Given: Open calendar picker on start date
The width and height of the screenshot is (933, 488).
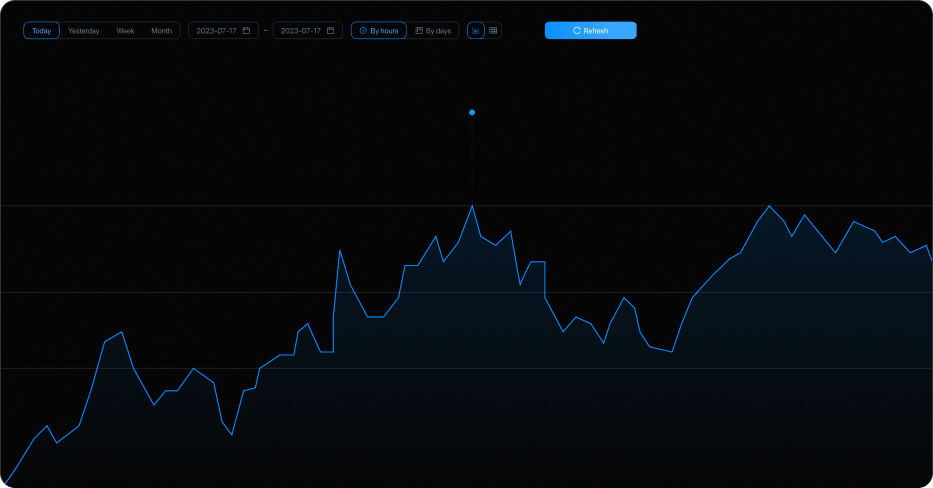Looking at the screenshot, I should [246, 31].
